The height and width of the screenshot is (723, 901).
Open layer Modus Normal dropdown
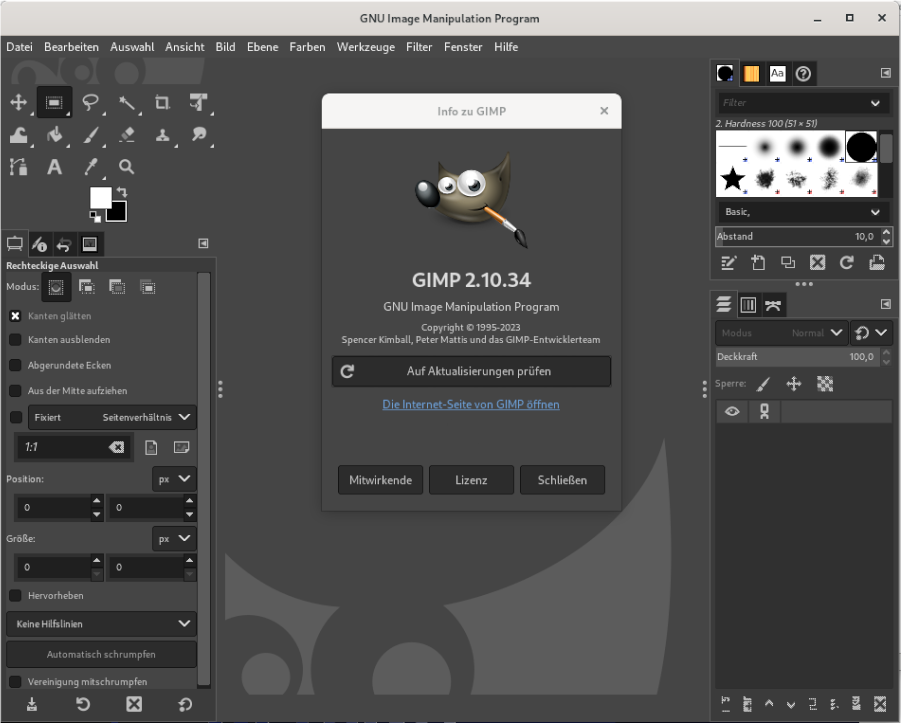pos(781,333)
